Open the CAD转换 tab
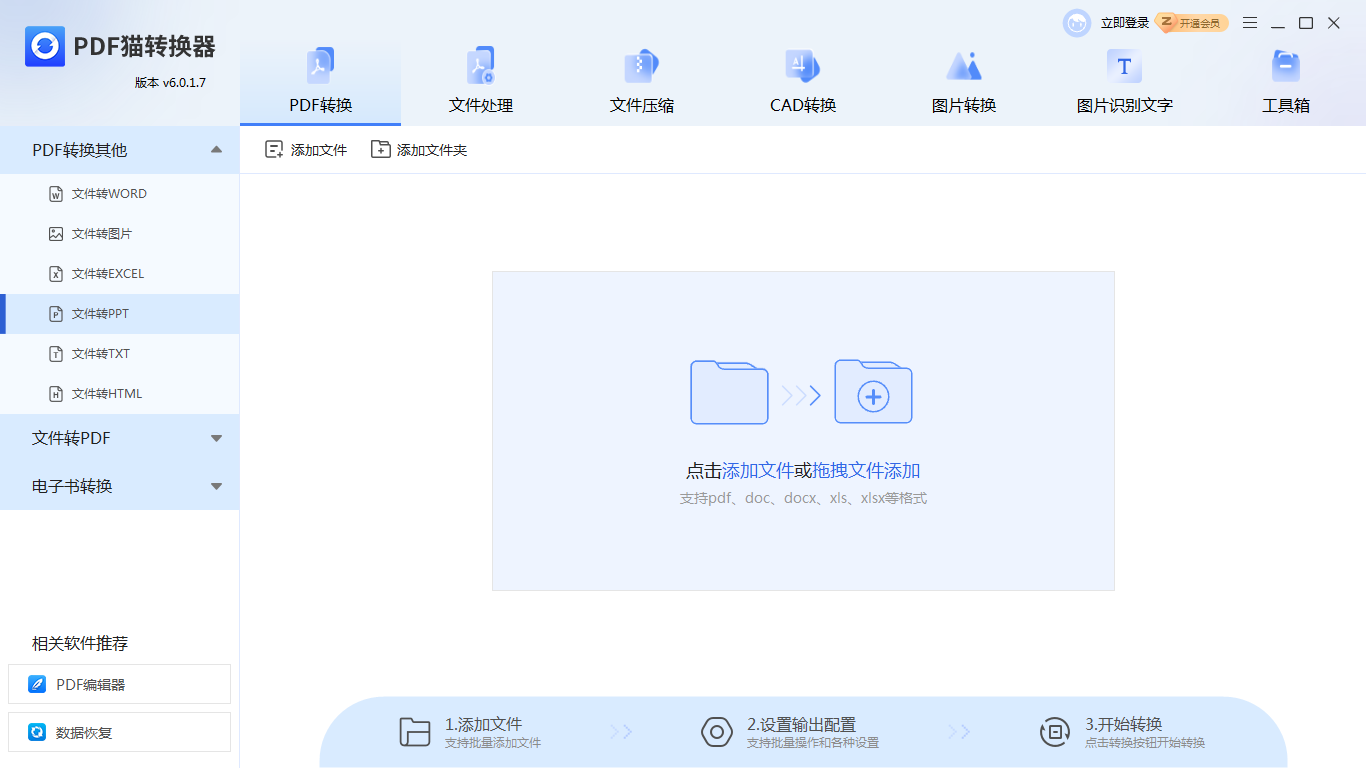This screenshot has width=1366, height=768. tap(803, 84)
